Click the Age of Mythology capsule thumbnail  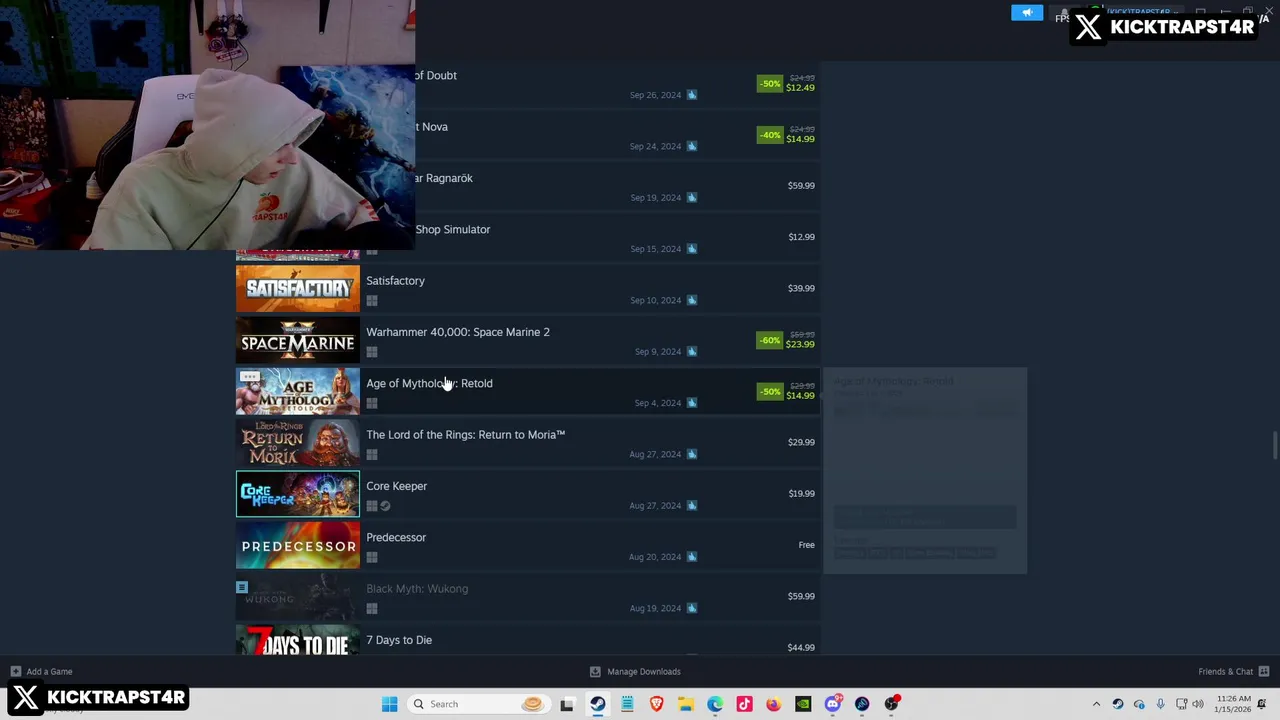[x=298, y=391]
